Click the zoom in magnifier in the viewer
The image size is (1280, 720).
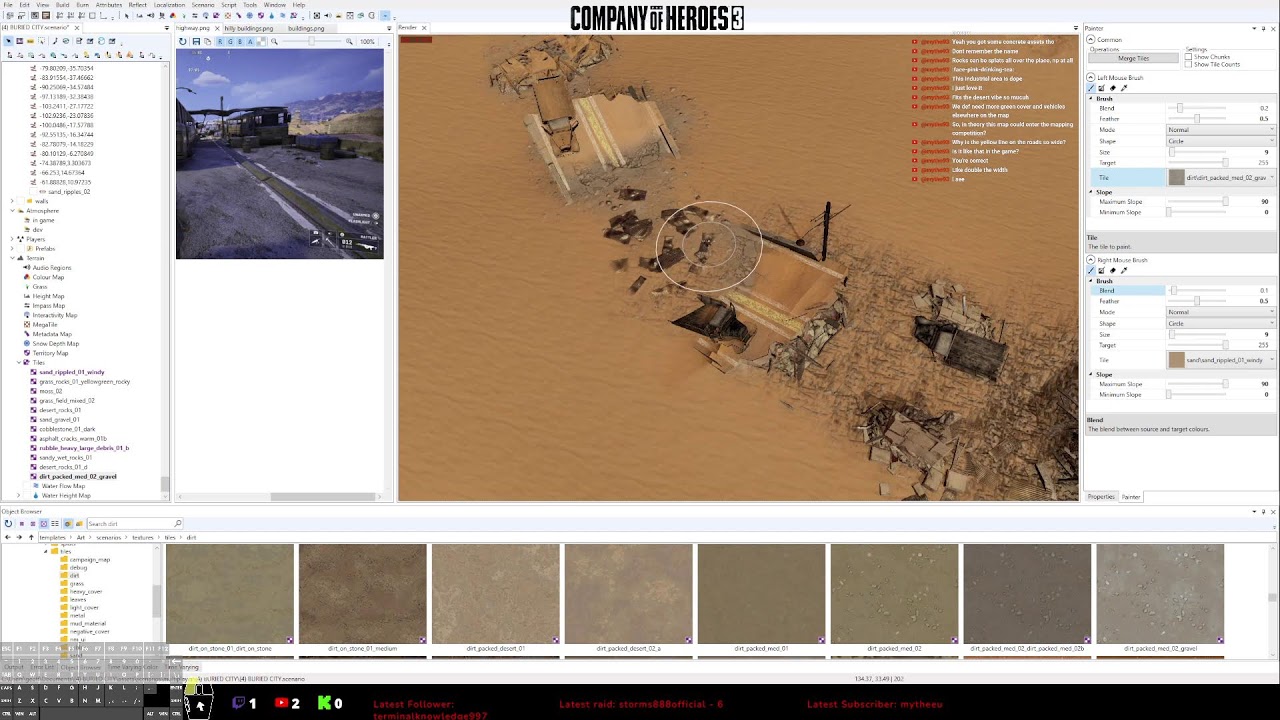(349, 41)
